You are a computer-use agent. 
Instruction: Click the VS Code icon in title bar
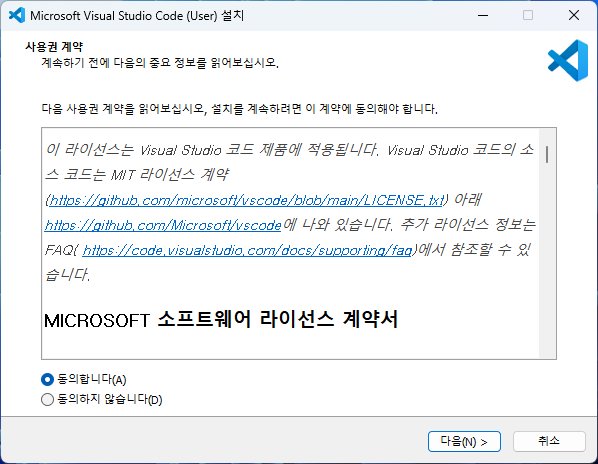(x=17, y=15)
